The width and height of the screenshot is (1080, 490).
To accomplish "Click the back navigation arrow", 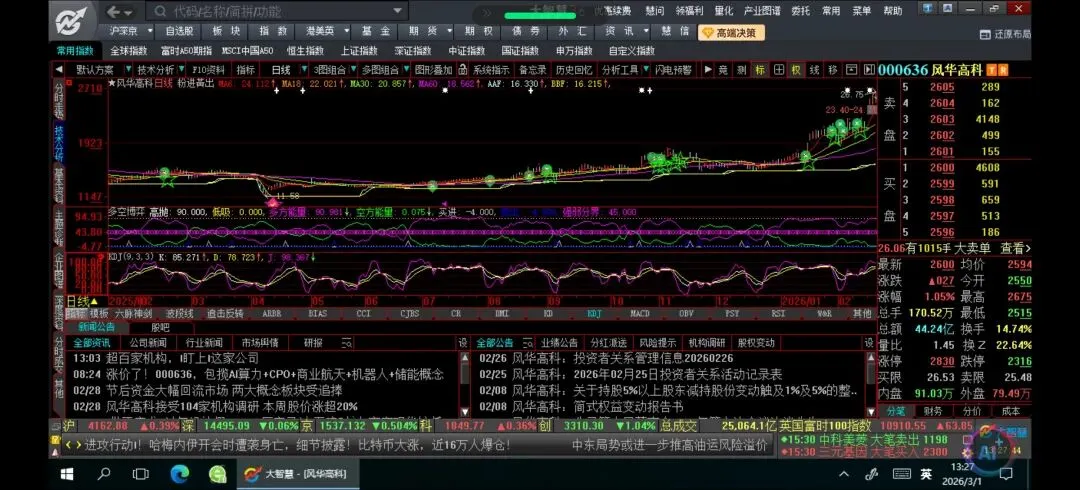I will click(114, 12).
